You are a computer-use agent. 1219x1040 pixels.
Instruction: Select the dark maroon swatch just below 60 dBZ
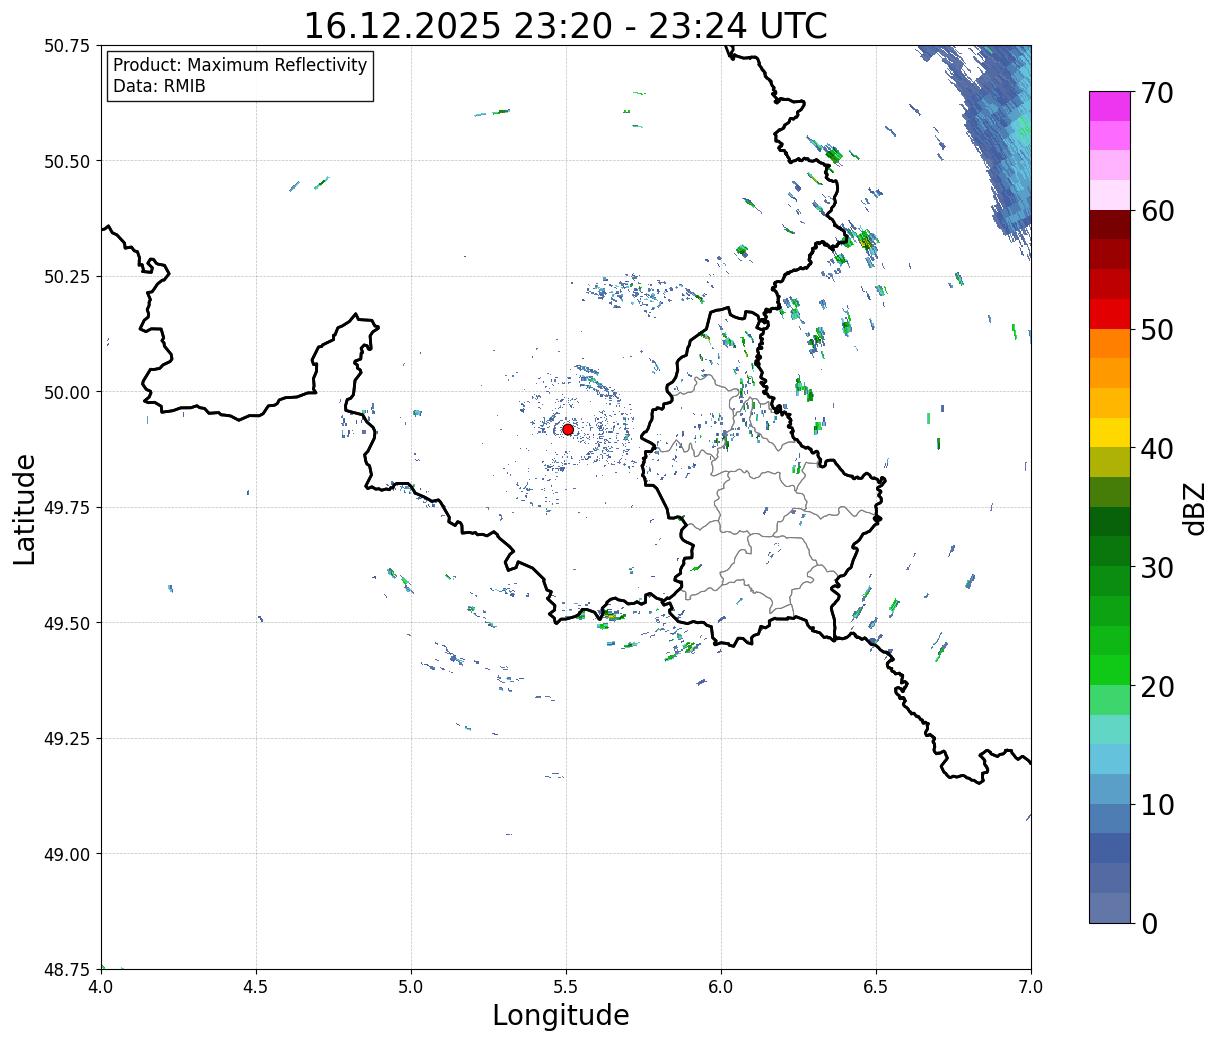point(1109,224)
